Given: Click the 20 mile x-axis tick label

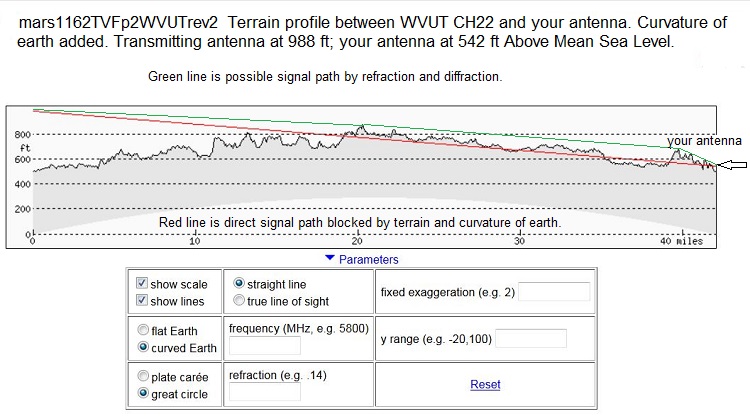Looking at the screenshot, I should [357, 241].
